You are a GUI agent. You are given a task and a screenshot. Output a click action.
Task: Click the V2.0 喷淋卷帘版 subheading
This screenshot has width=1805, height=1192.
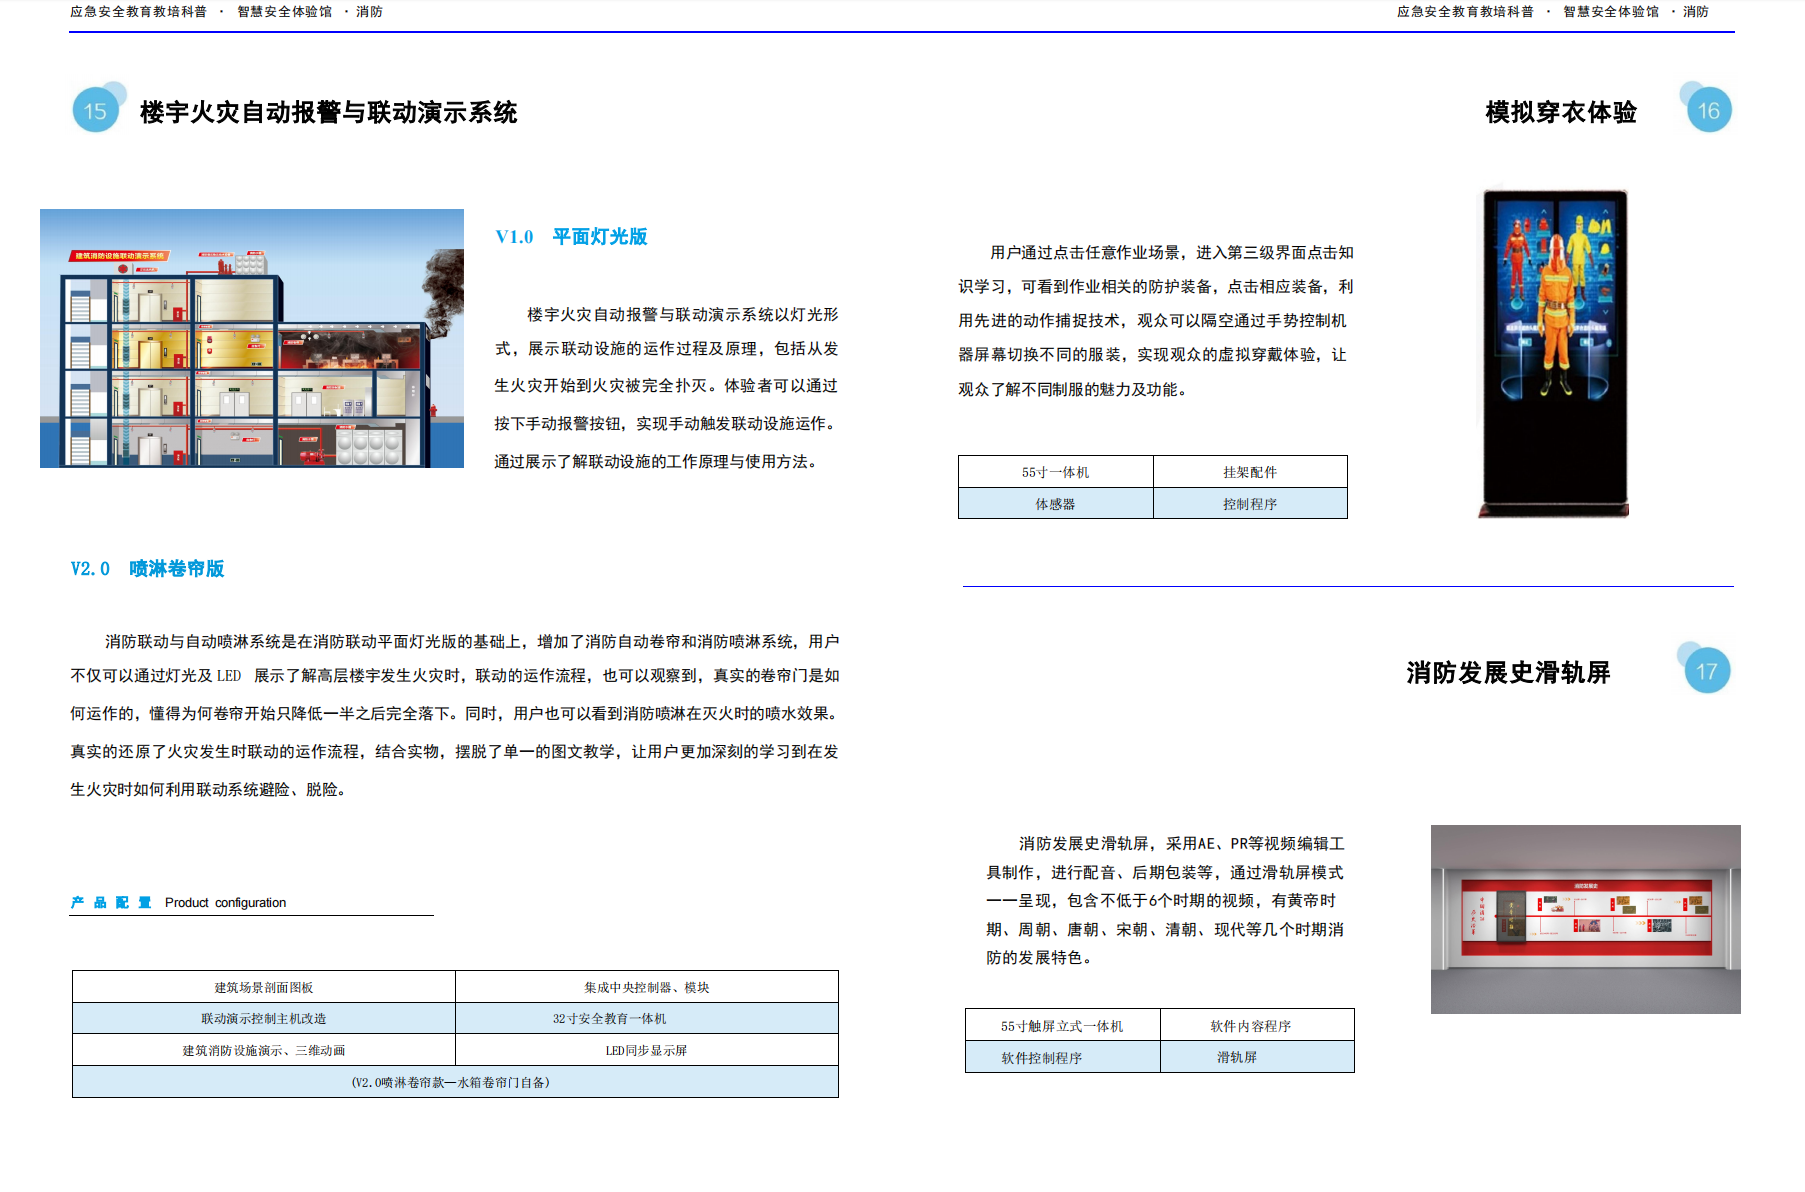point(147,569)
